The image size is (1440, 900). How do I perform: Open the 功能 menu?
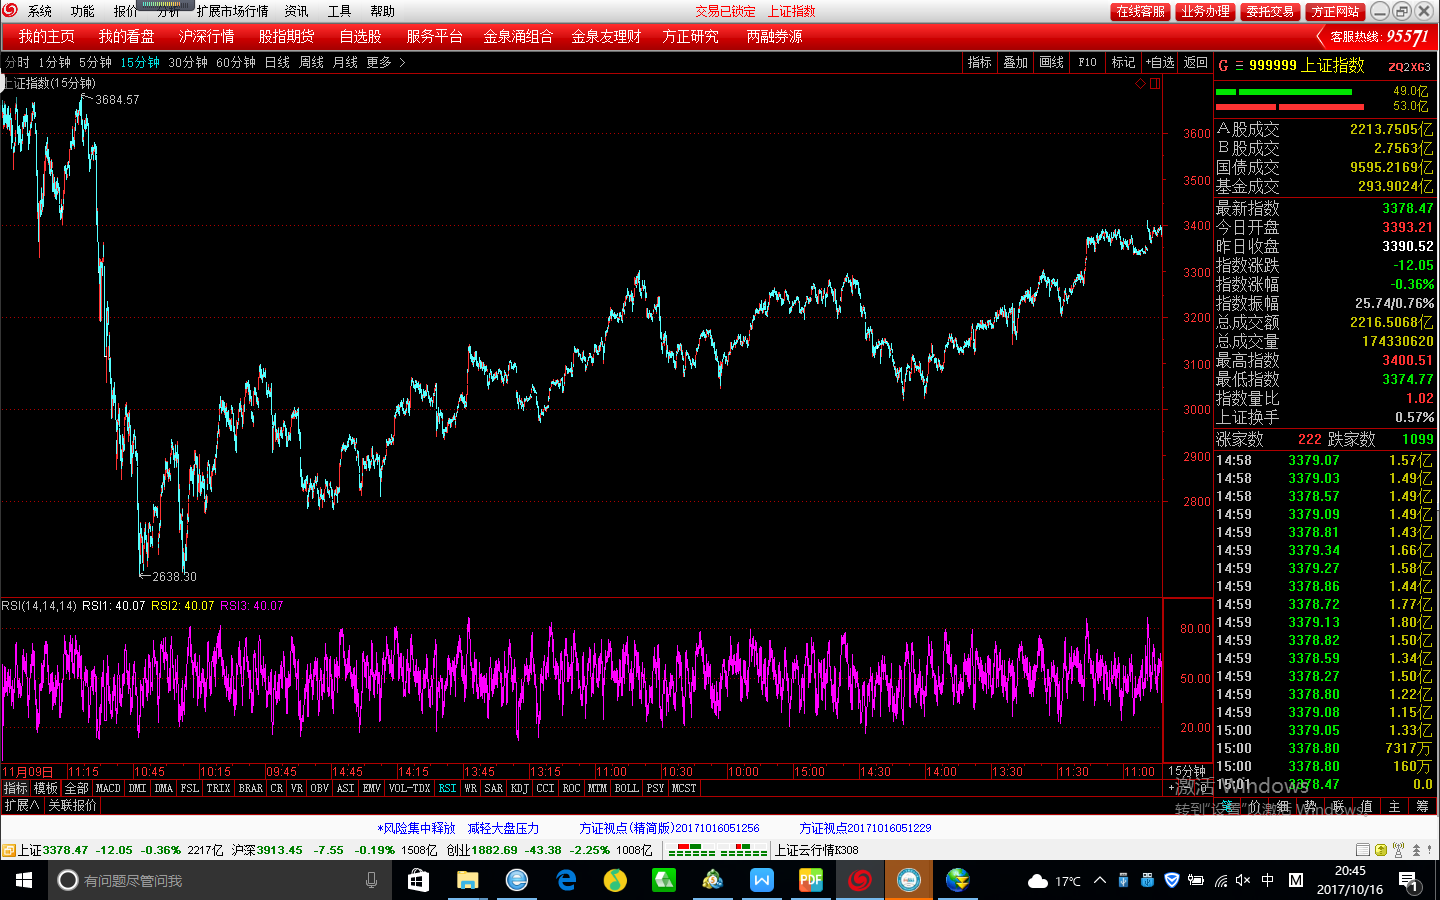click(83, 11)
